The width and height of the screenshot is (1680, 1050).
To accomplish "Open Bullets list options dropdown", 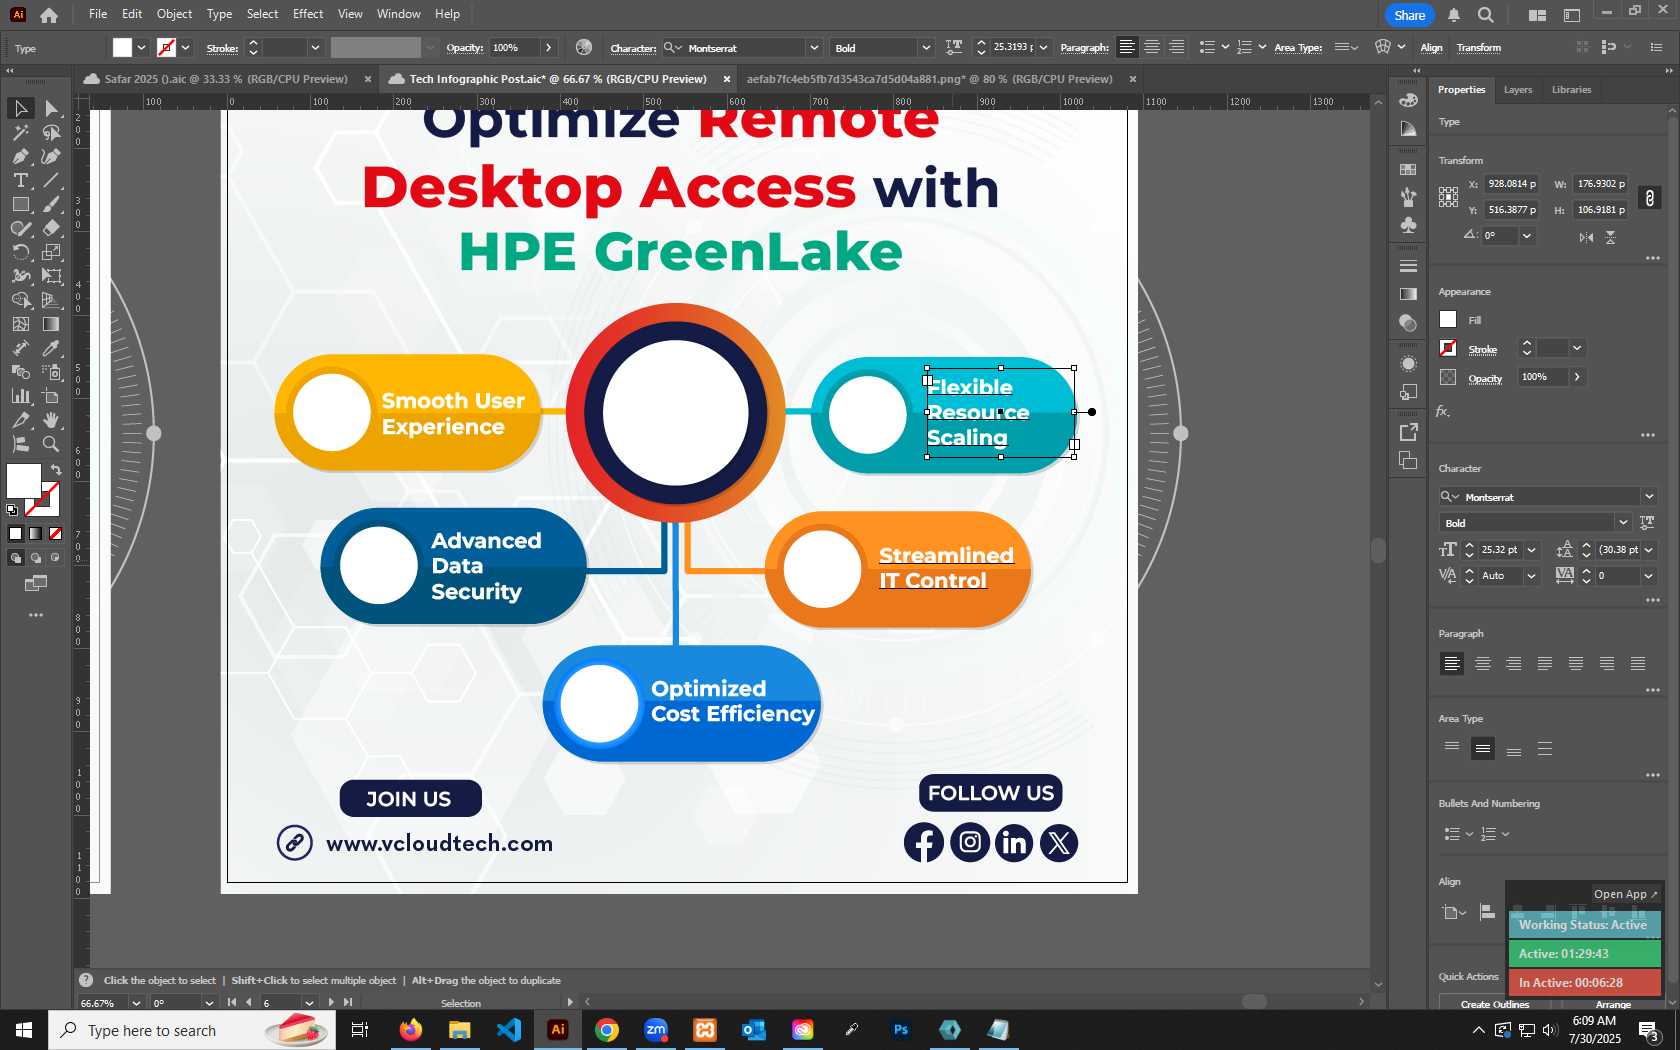I will click(1469, 834).
